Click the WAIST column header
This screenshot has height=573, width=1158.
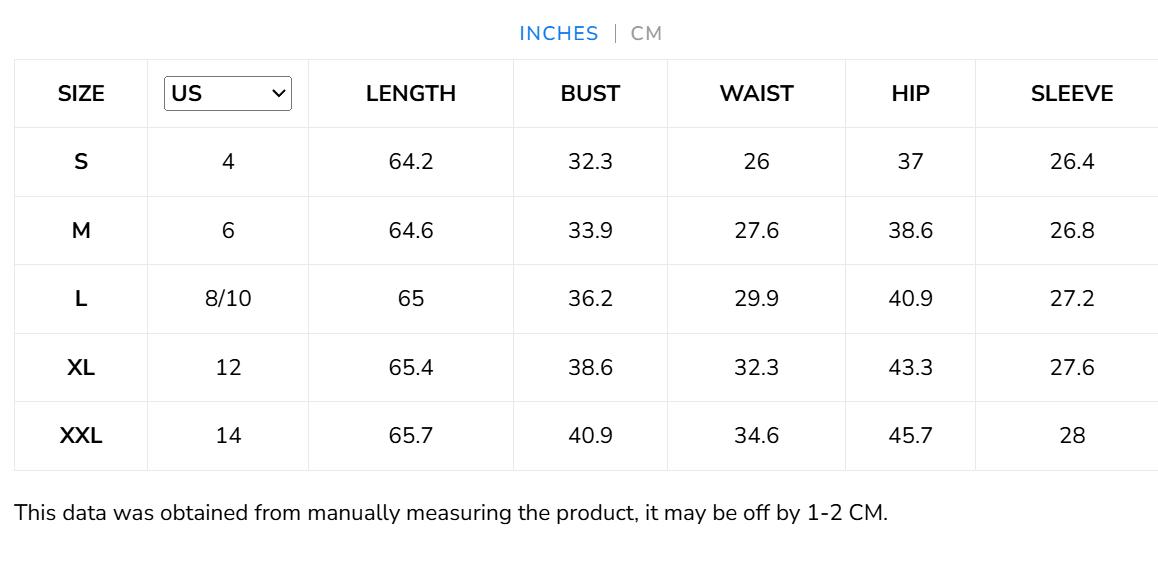[756, 94]
